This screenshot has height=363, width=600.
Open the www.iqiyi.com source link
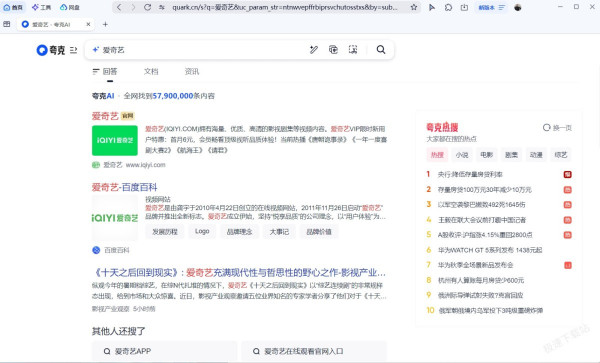145,165
